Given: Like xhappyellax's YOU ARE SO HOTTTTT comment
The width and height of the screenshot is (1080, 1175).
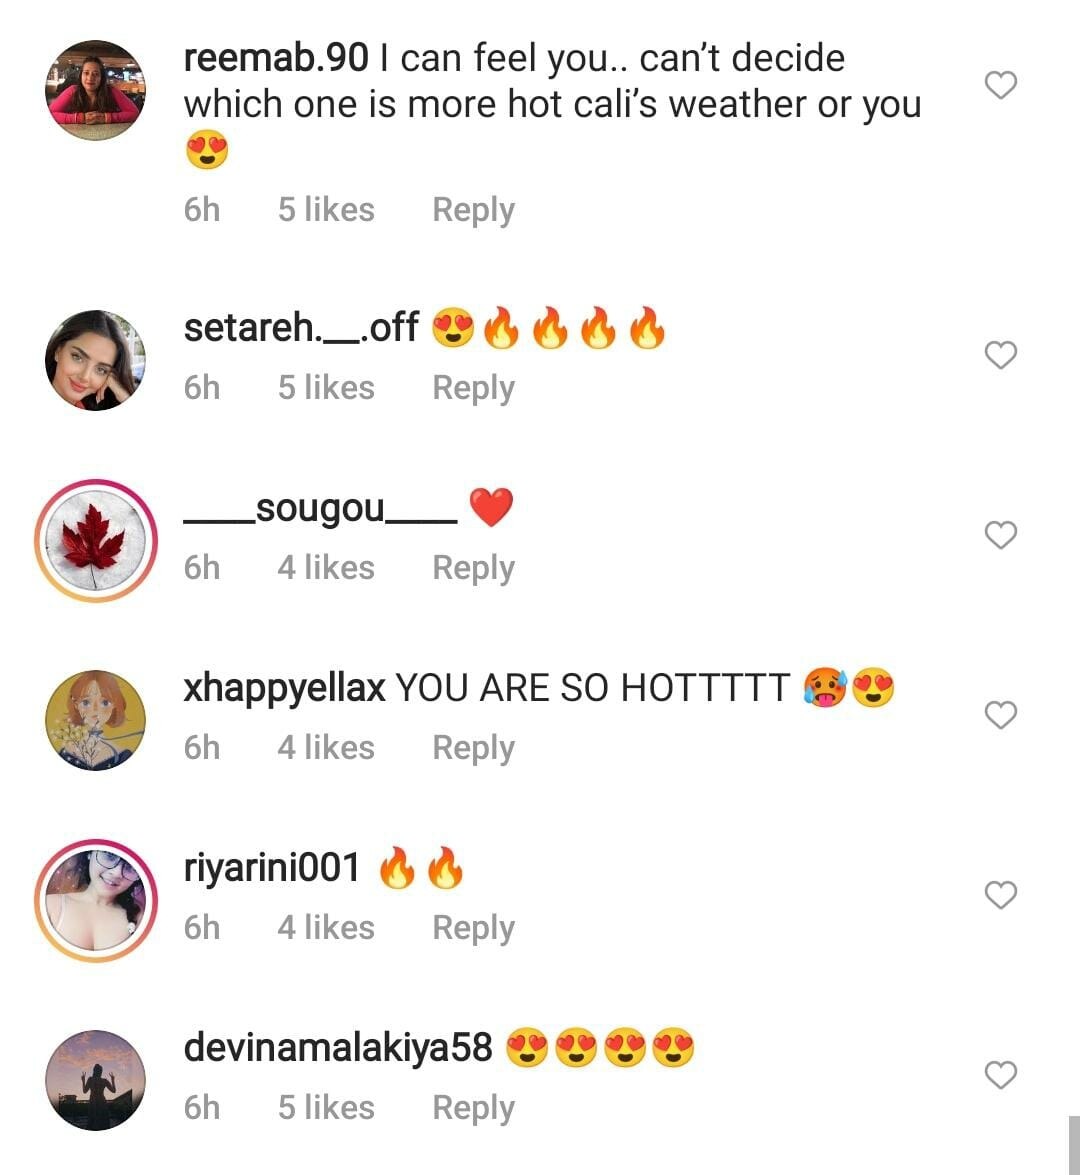Looking at the screenshot, I should 1001,714.
